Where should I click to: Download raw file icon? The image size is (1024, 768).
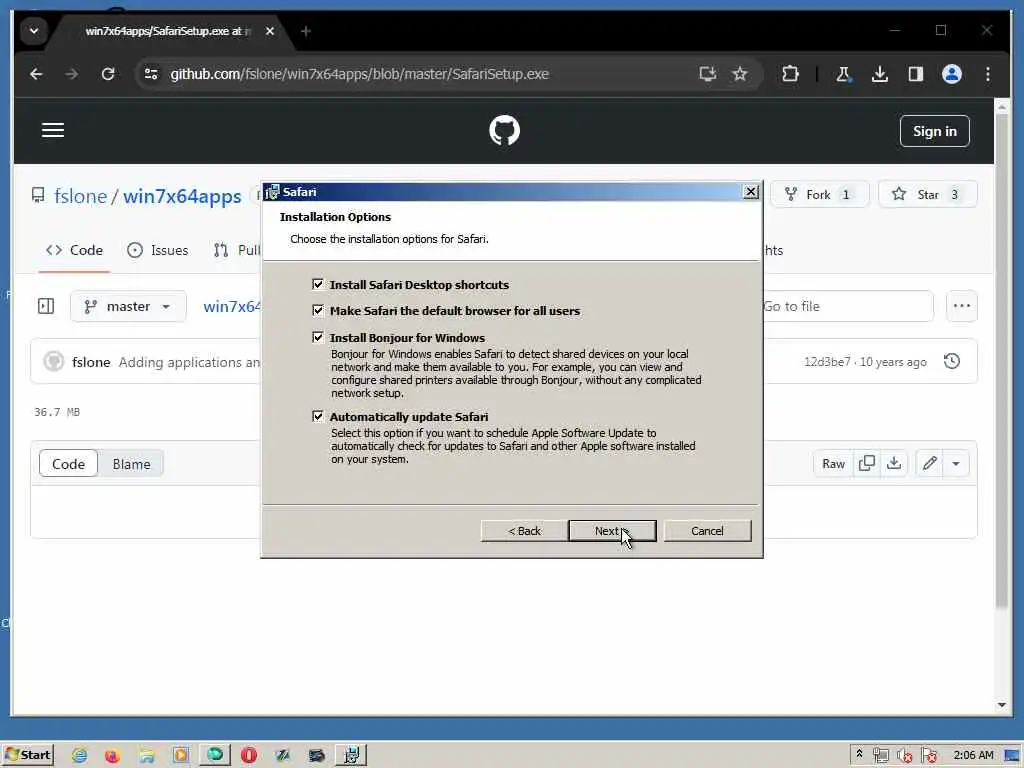tap(894, 464)
